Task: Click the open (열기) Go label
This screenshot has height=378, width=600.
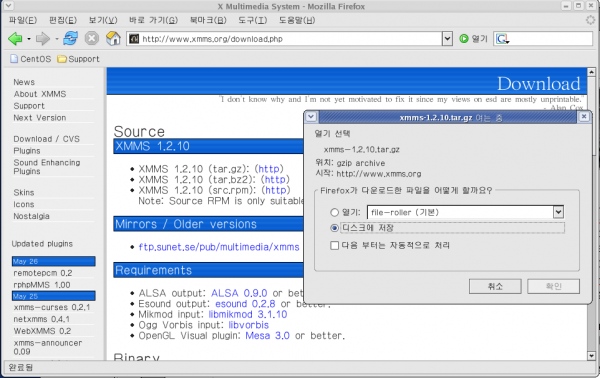Action: (x=479, y=39)
